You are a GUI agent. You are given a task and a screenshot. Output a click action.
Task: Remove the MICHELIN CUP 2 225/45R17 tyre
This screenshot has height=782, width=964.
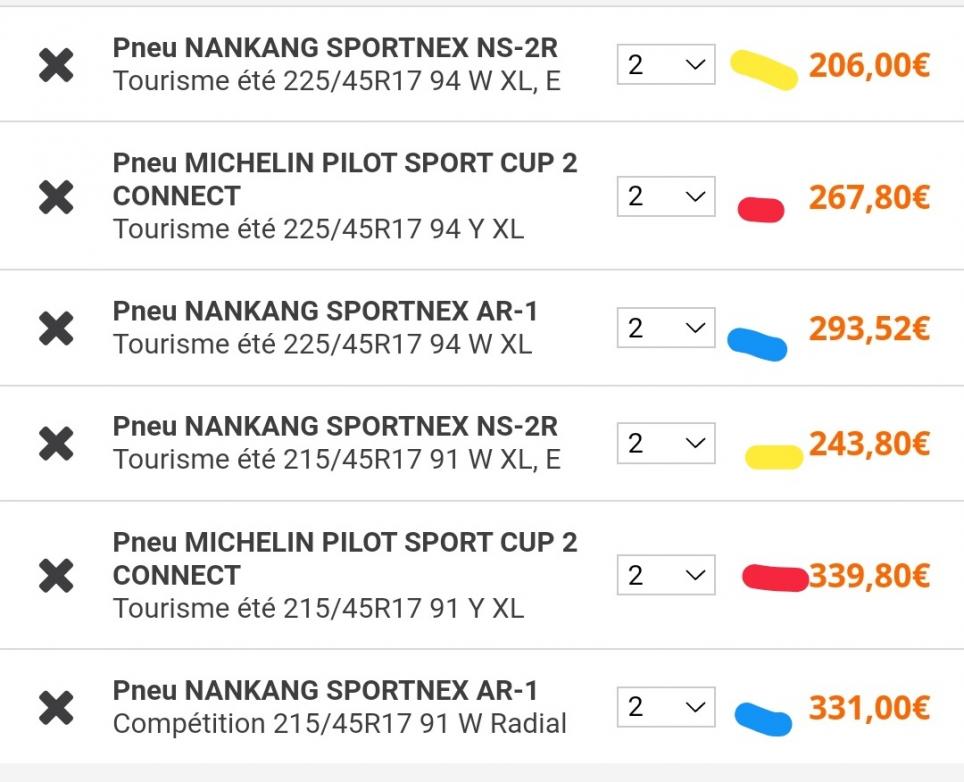point(56,197)
